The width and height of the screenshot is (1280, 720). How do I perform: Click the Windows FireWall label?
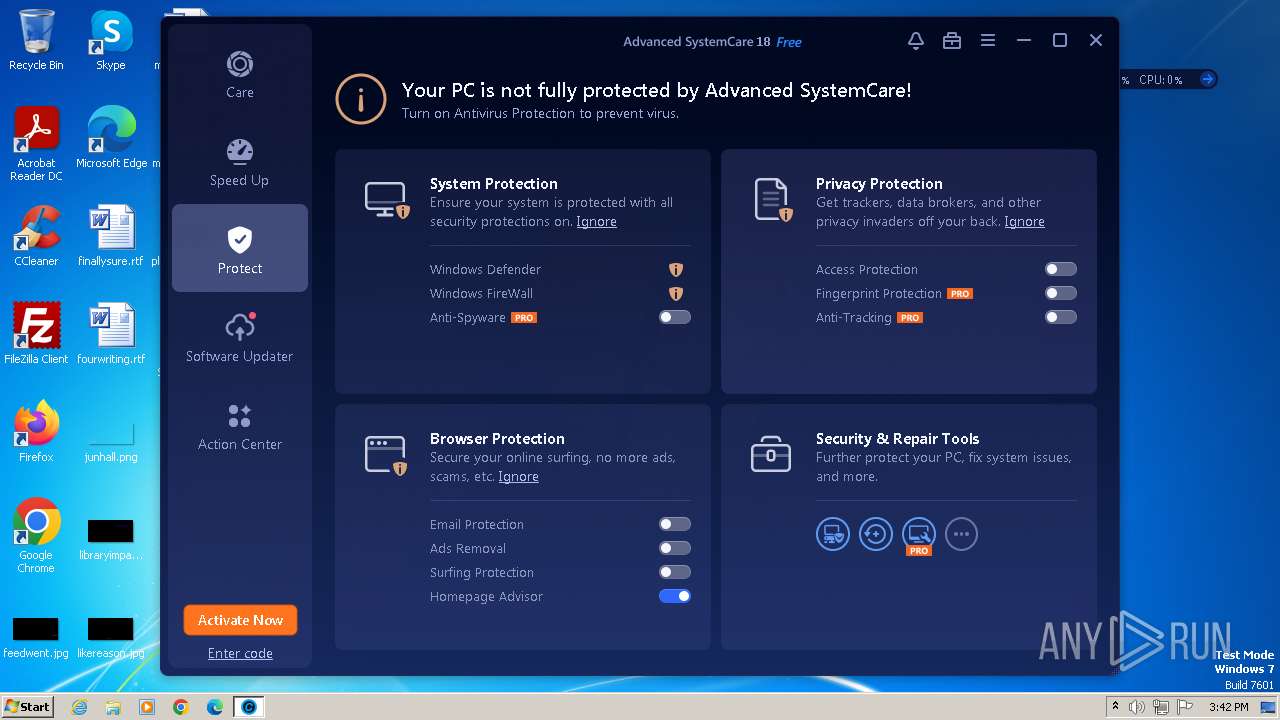click(x=481, y=293)
